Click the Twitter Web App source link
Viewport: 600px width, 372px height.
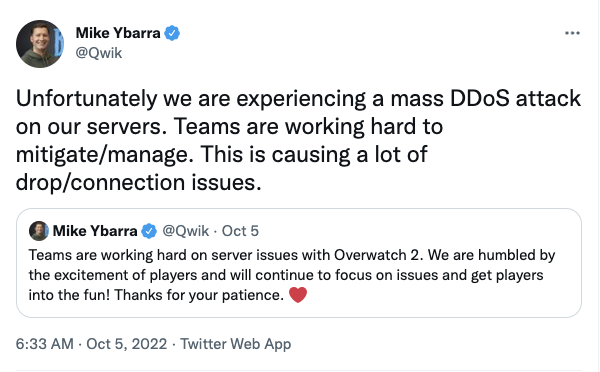[236, 344]
